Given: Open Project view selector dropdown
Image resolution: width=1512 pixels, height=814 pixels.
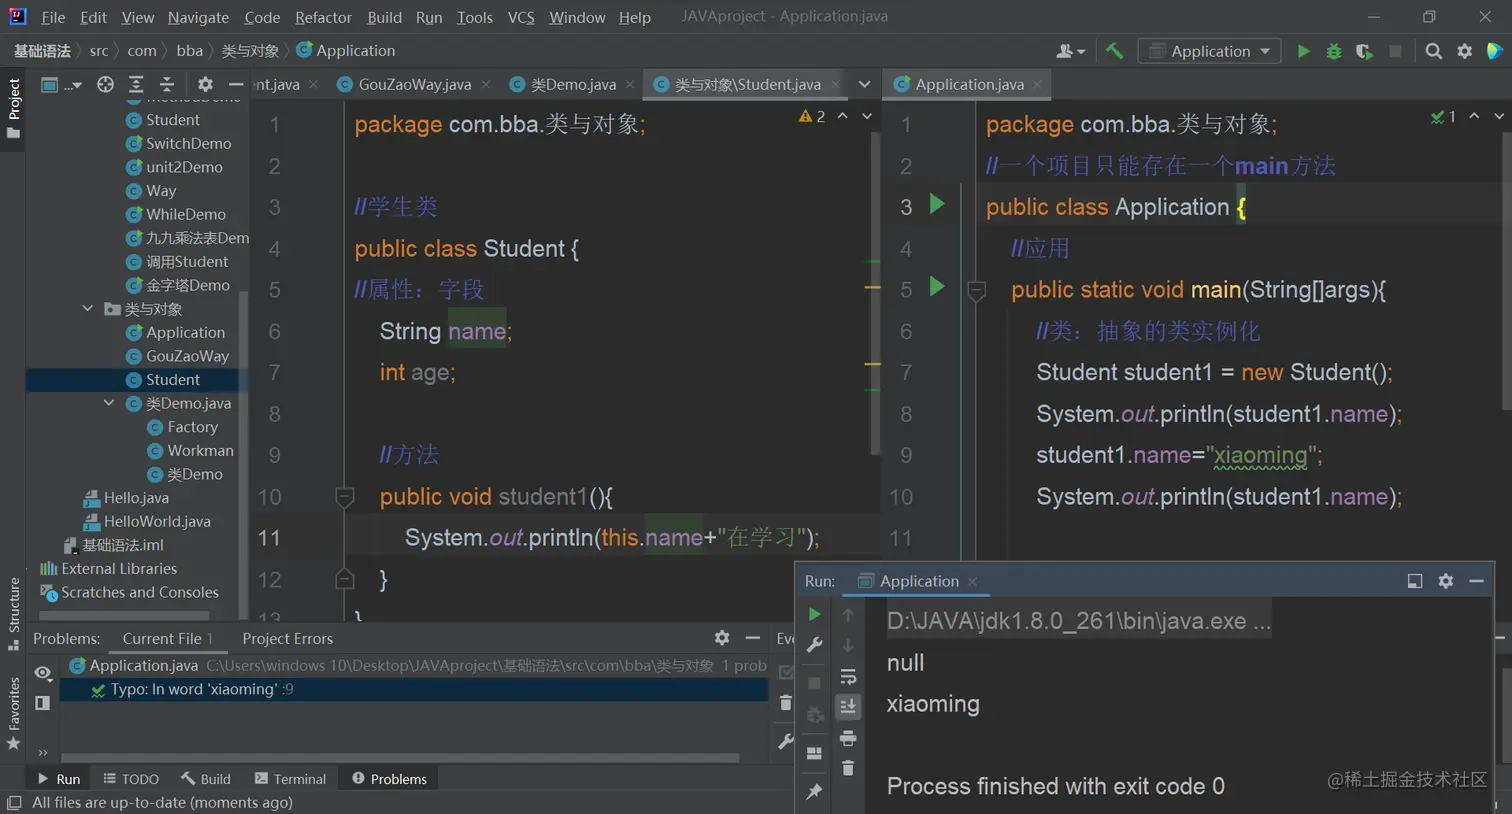Looking at the screenshot, I should pos(60,85).
